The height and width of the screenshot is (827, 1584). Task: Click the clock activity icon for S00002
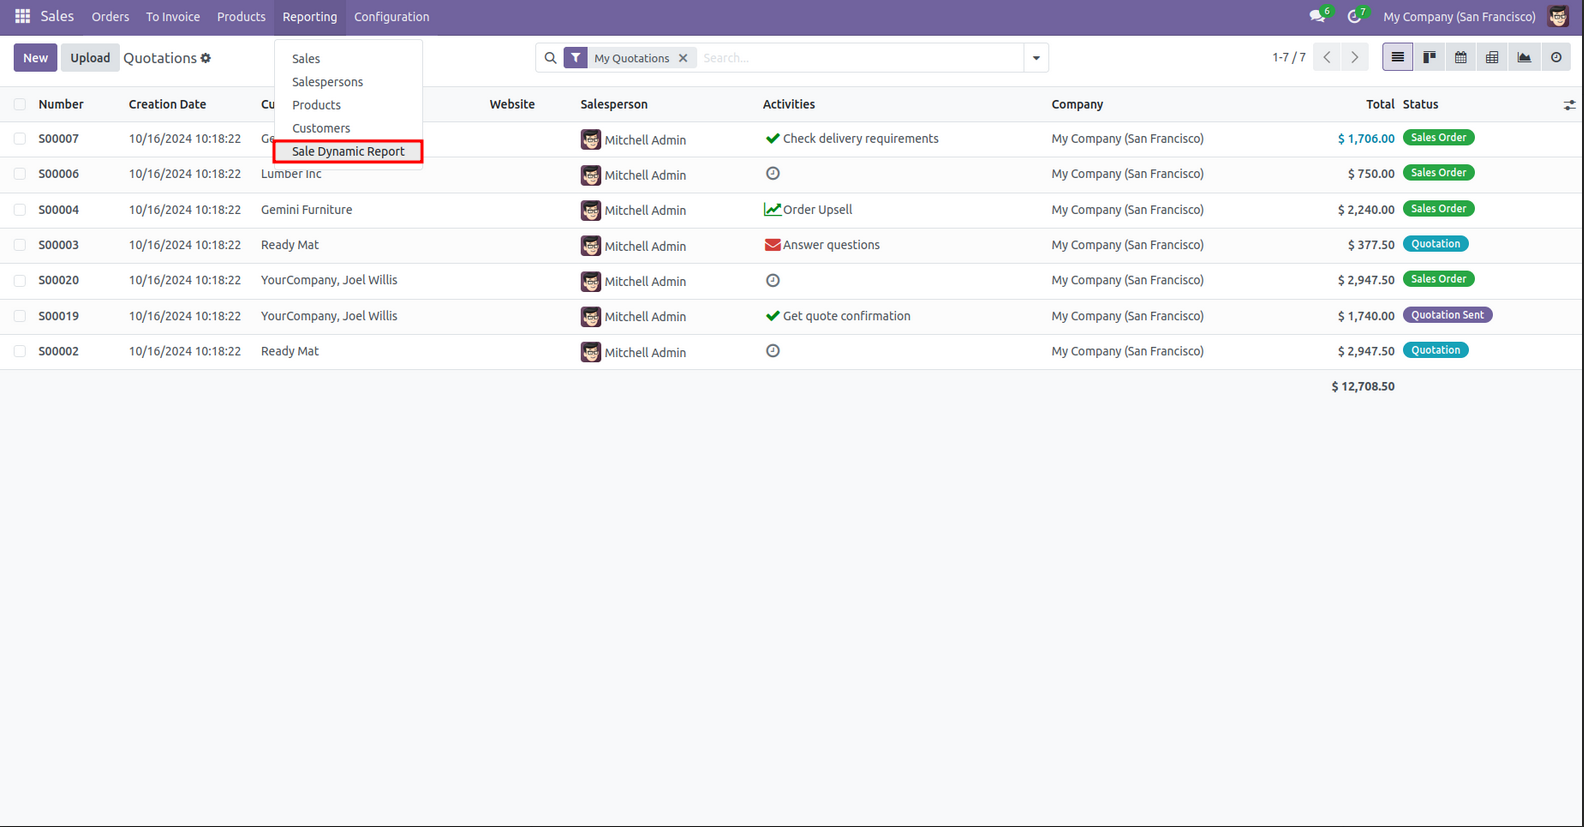pyautogui.click(x=773, y=351)
